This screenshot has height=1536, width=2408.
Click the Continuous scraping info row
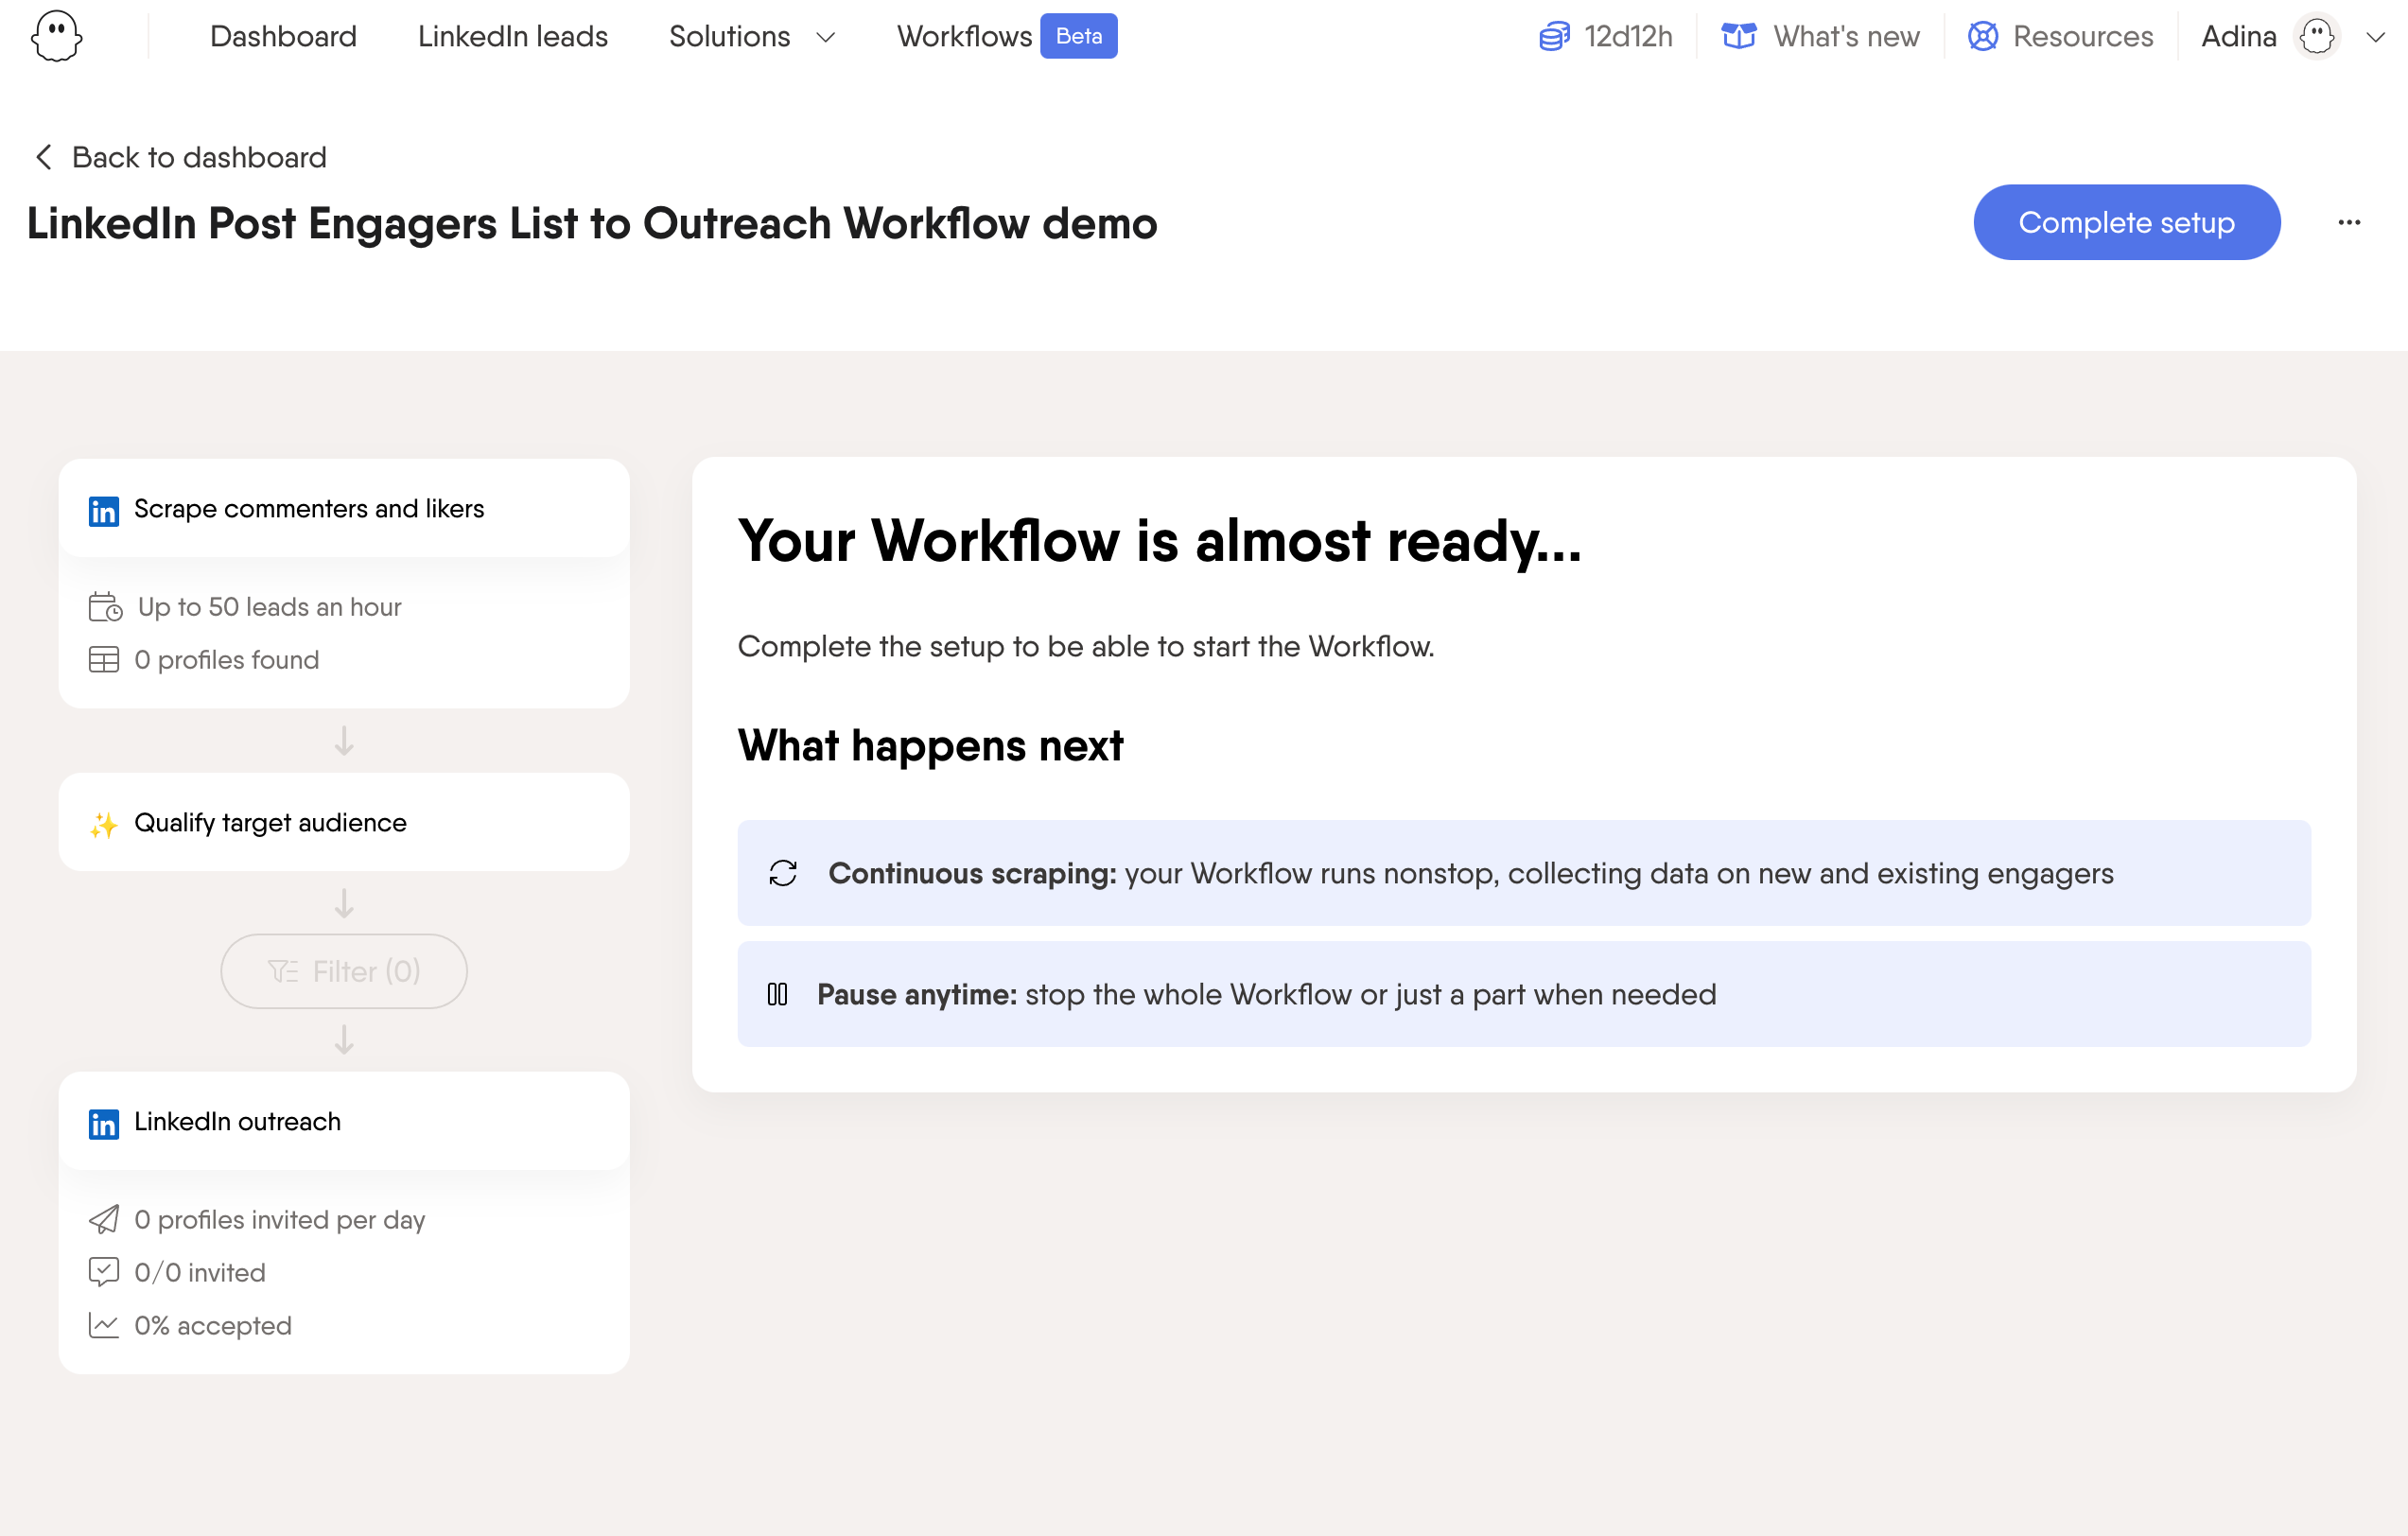pos(1524,873)
